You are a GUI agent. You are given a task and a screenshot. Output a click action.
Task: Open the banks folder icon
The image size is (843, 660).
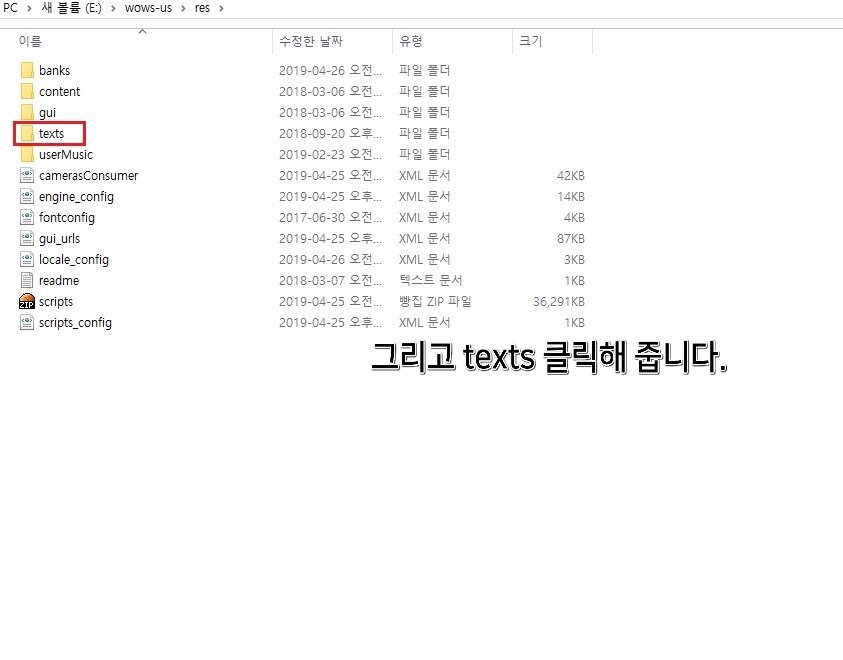[x=27, y=70]
